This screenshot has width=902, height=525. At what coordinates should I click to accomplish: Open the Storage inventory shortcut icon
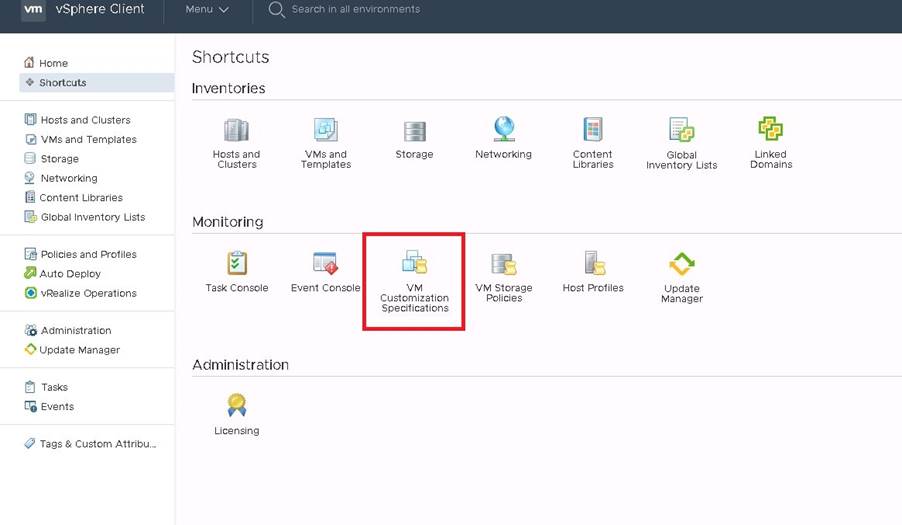pos(414,131)
